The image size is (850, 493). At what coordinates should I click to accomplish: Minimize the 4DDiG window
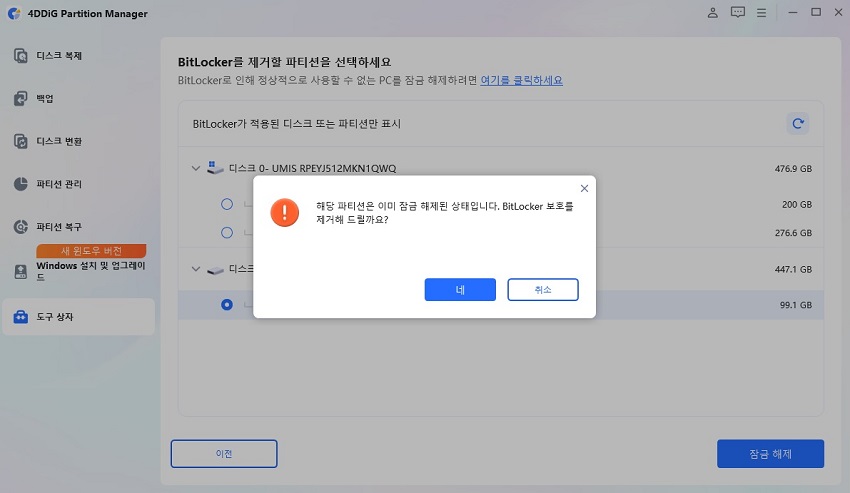pos(793,12)
